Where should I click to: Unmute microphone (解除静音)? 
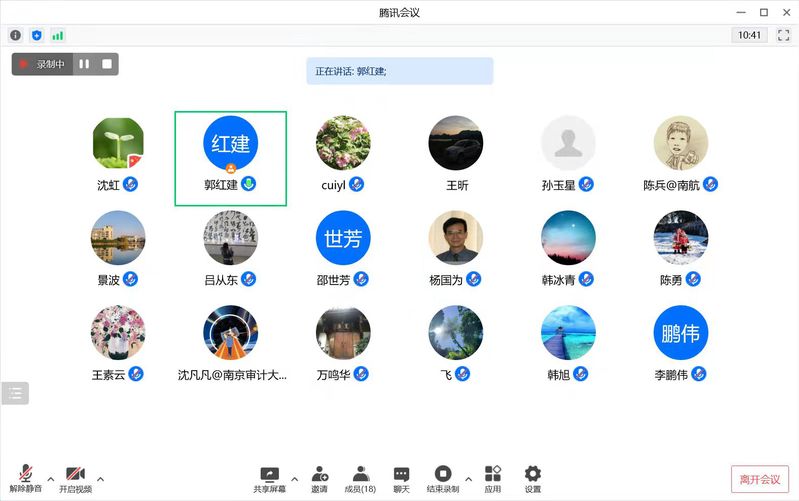(26, 477)
